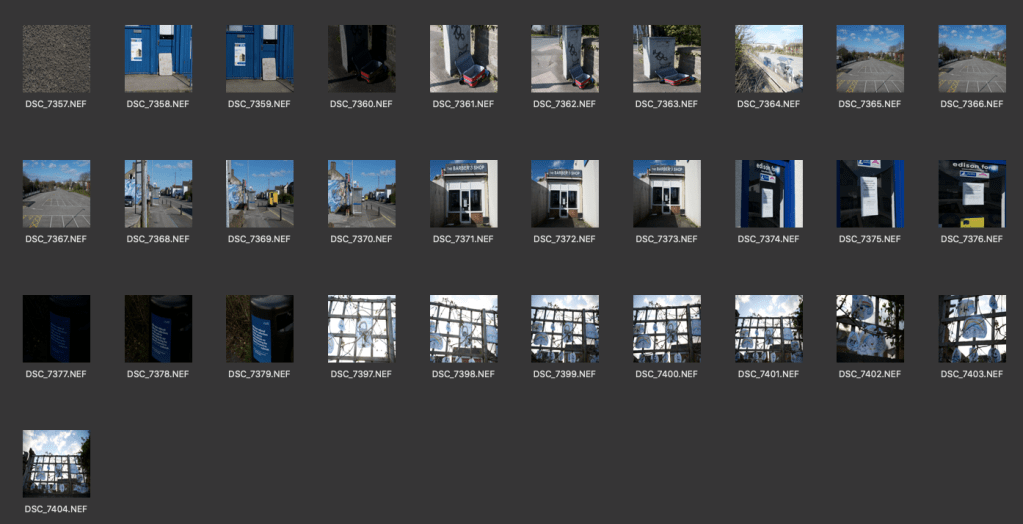Click the DSC_7369.NEF street thumbnail
The height and width of the screenshot is (524, 1023).
(x=259, y=194)
